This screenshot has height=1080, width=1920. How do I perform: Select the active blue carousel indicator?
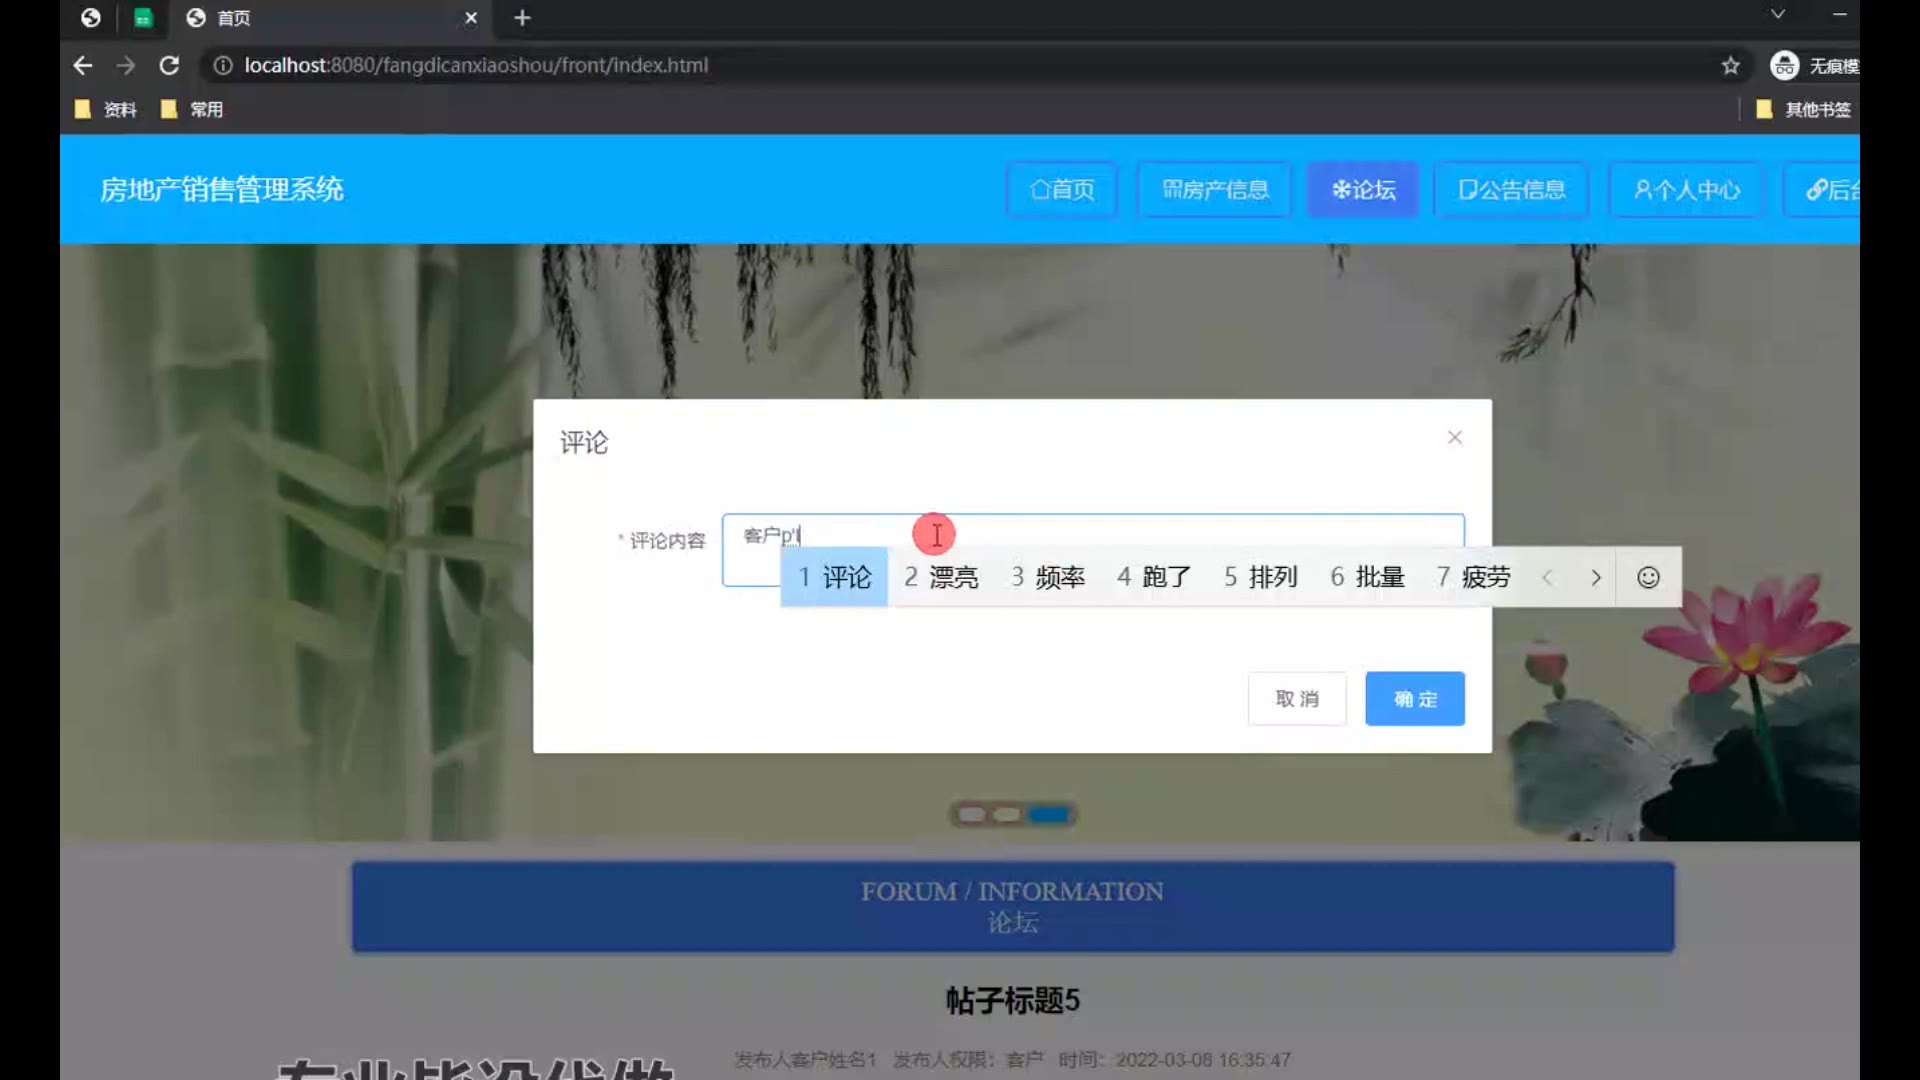click(x=1049, y=815)
